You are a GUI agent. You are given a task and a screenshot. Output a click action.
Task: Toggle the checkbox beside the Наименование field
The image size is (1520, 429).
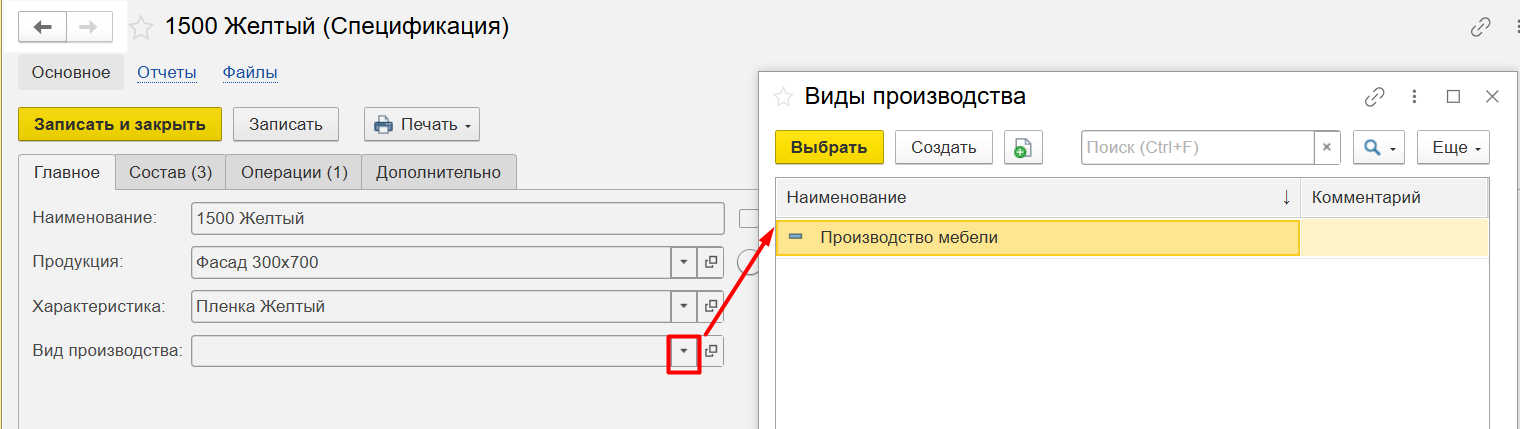tap(748, 218)
